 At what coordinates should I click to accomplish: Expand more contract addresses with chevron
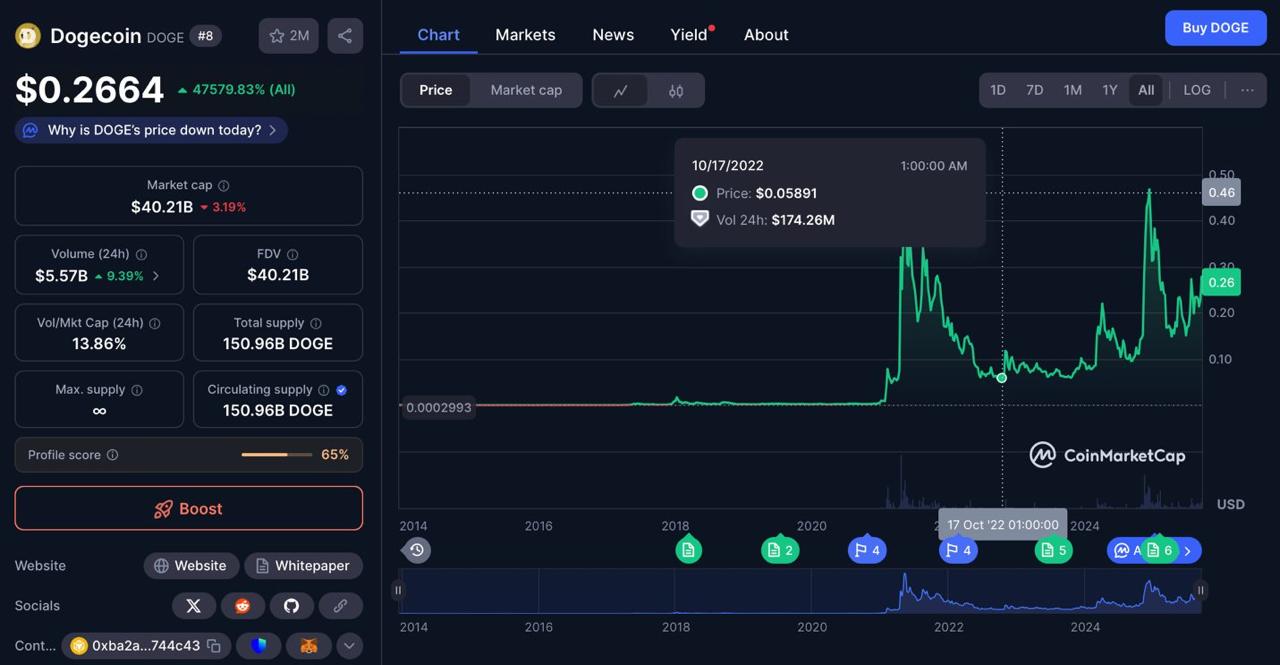(349, 646)
